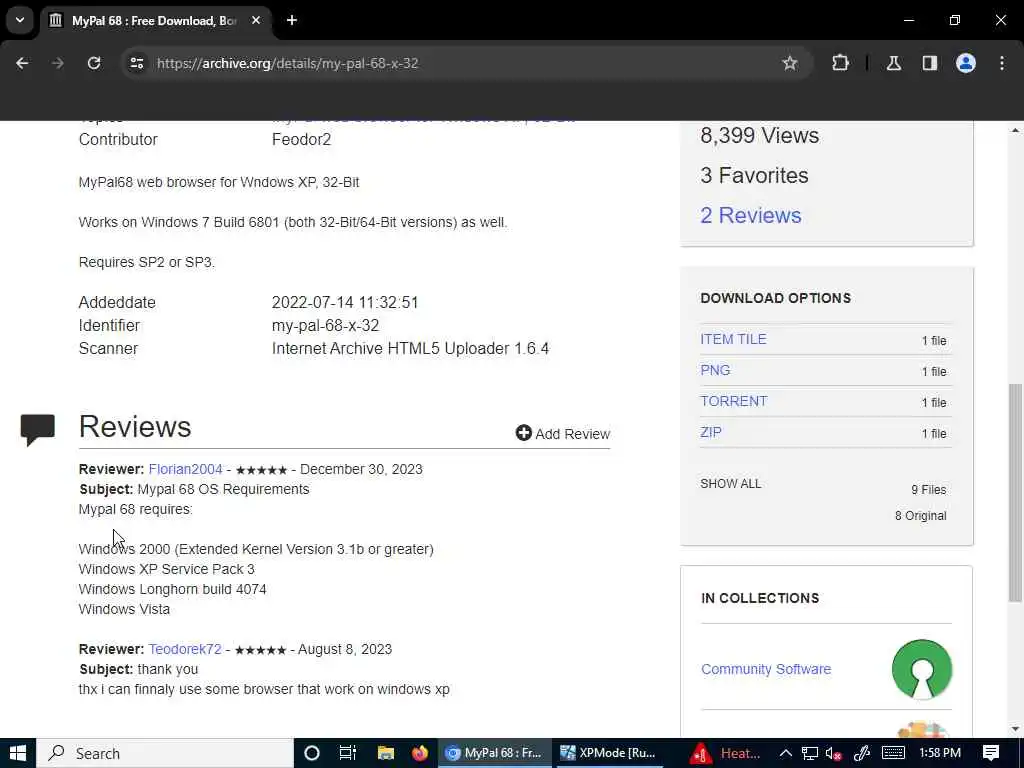1024x768 pixels.
Task: Open the Windows Start menu
Action: [x=18, y=753]
